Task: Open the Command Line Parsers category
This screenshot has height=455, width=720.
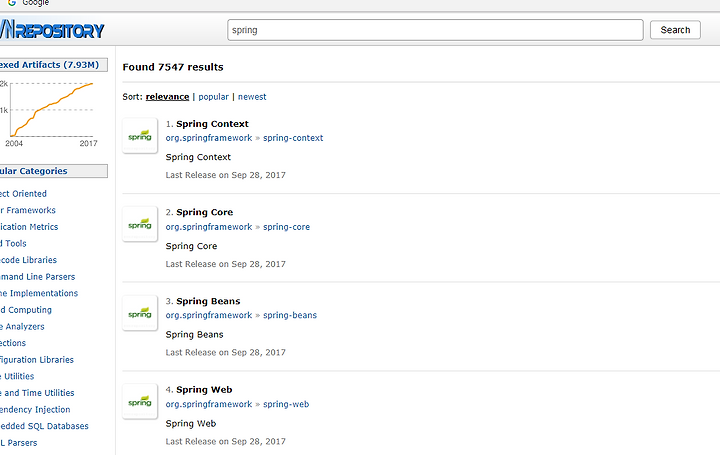Action: pyautogui.click(x=38, y=277)
